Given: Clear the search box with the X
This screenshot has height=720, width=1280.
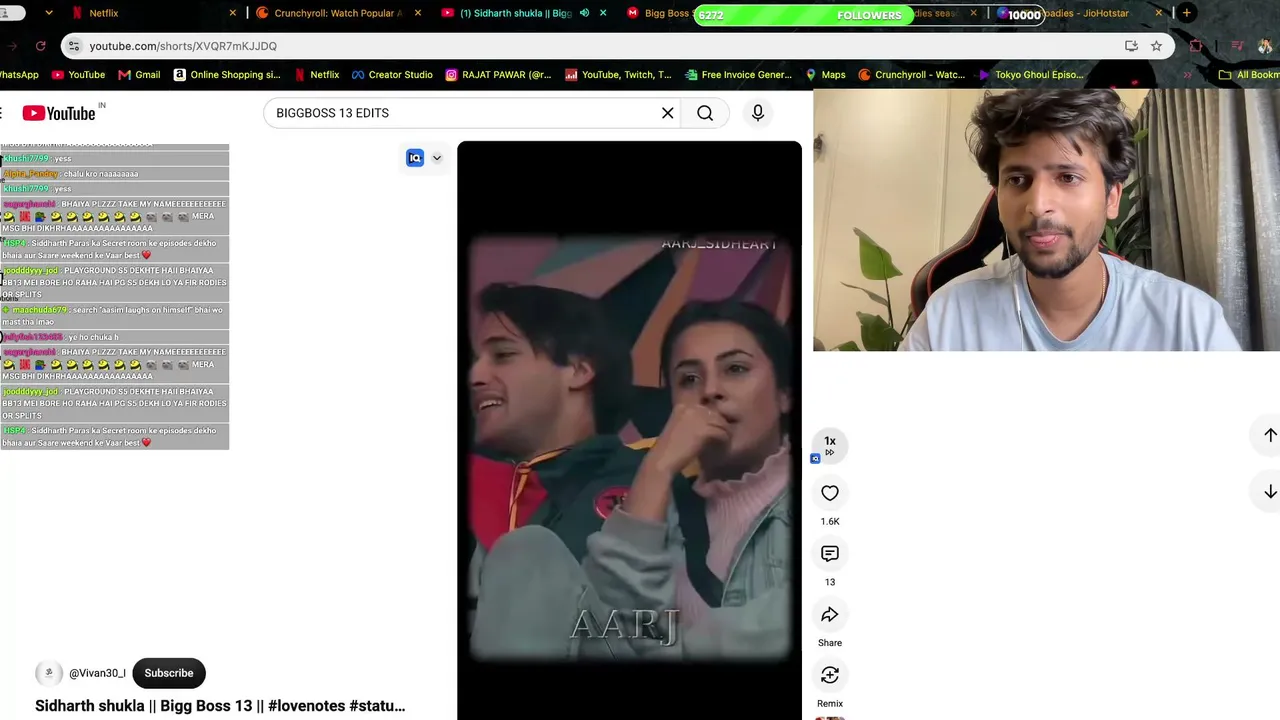Looking at the screenshot, I should [x=668, y=113].
